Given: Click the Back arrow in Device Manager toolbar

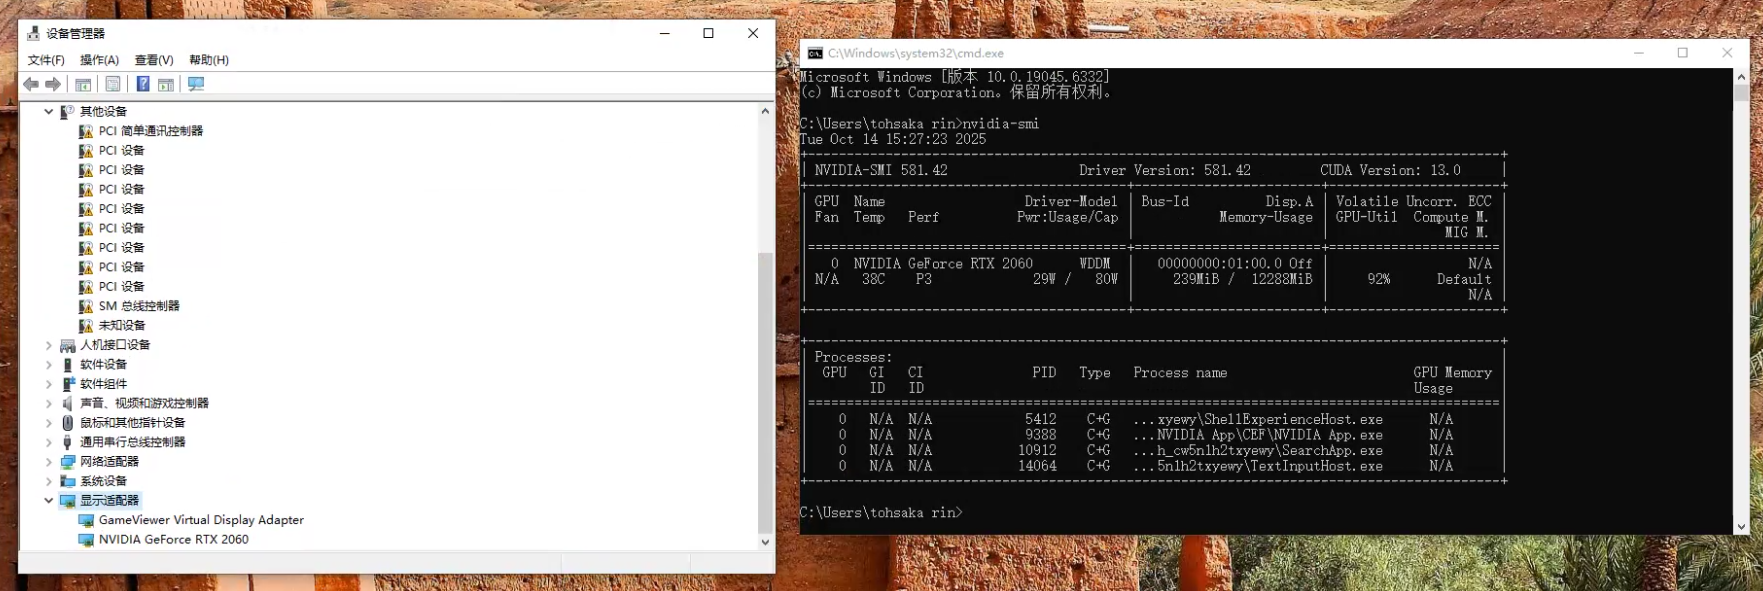Looking at the screenshot, I should coord(31,85).
